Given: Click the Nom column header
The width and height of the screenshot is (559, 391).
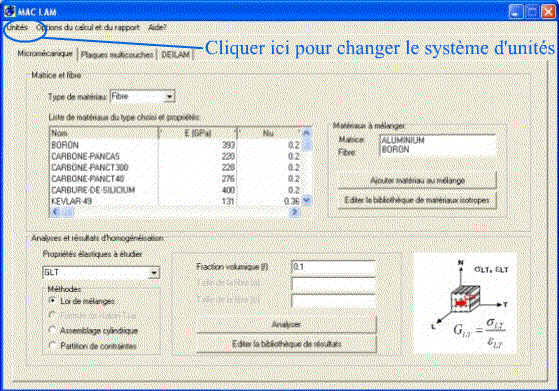Looking at the screenshot, I should (x=104, y=133).
